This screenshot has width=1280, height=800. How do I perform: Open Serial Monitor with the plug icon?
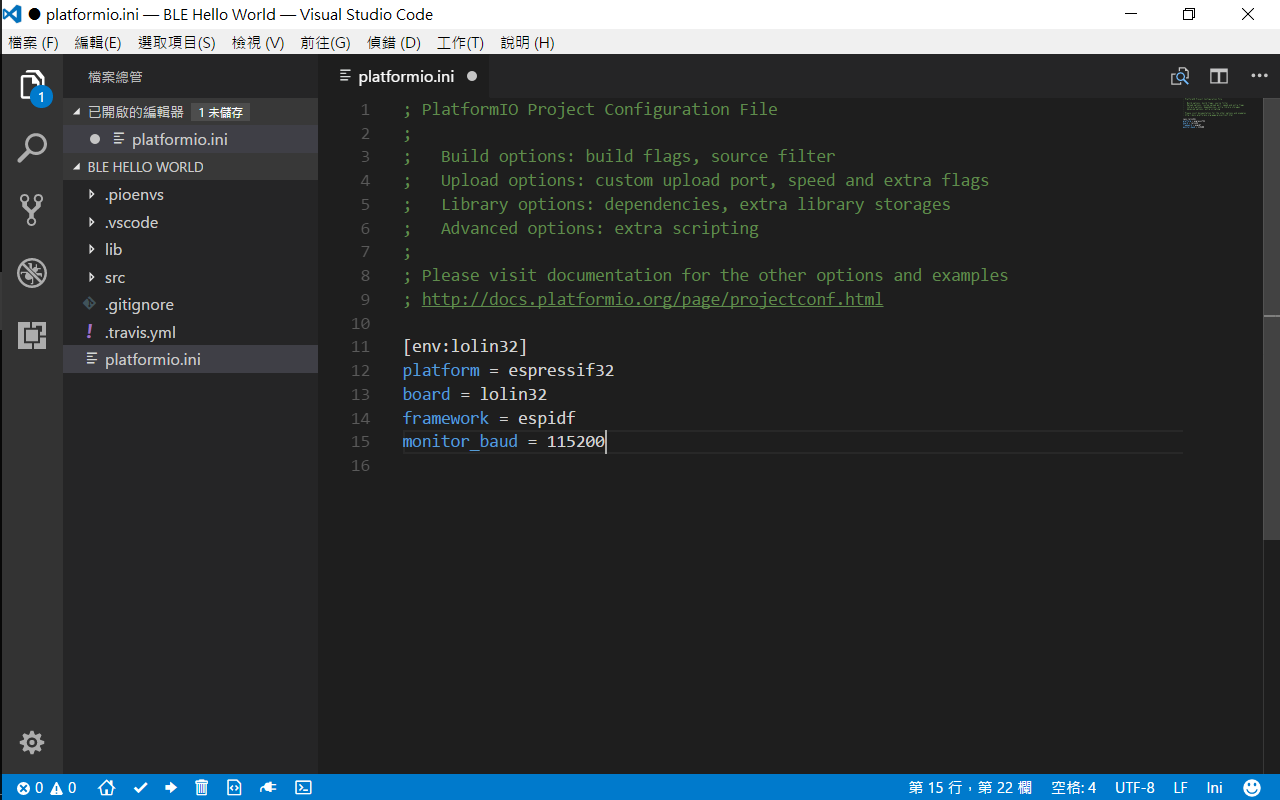pyautogui.click(x=268, y=787)
